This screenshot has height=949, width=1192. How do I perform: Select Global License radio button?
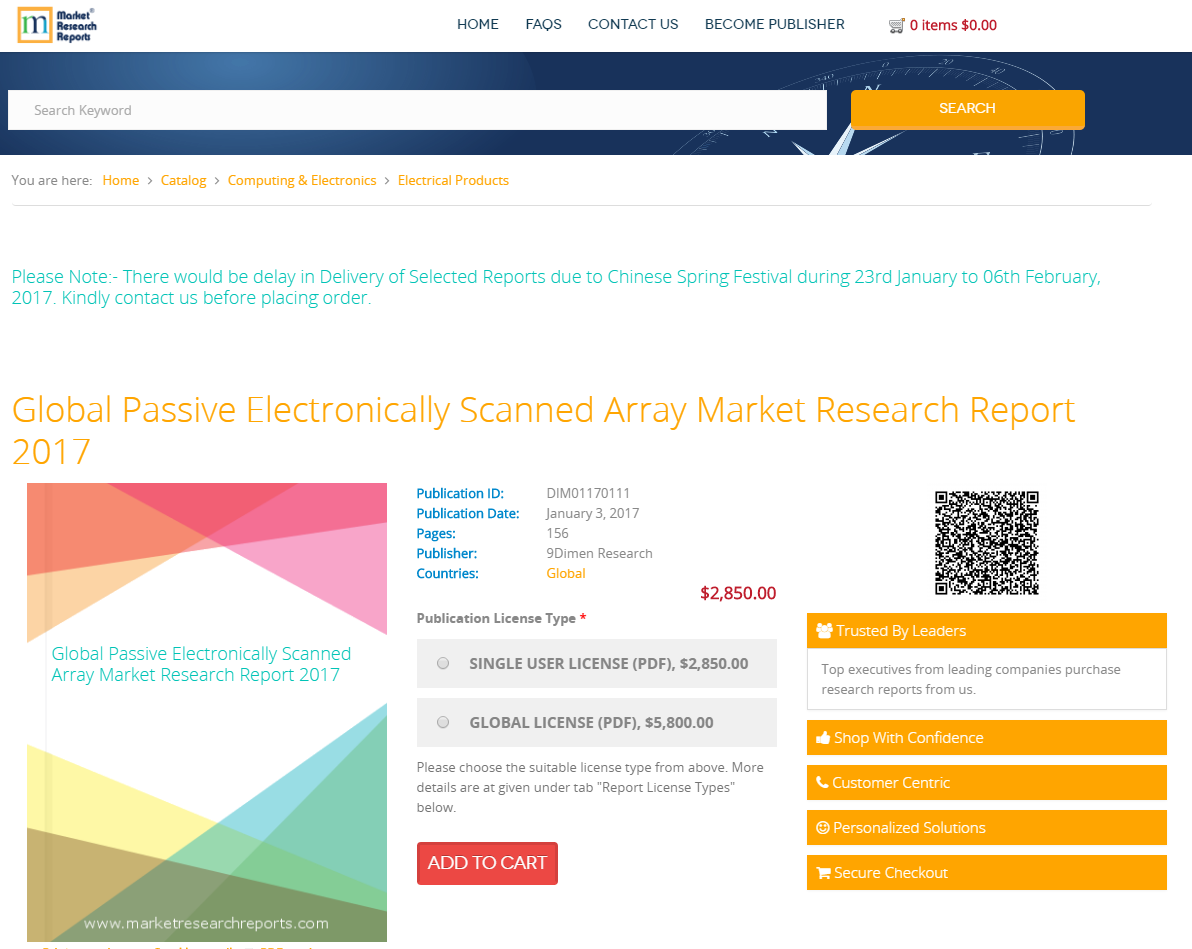pyautogui.click(x=443, y=722)
